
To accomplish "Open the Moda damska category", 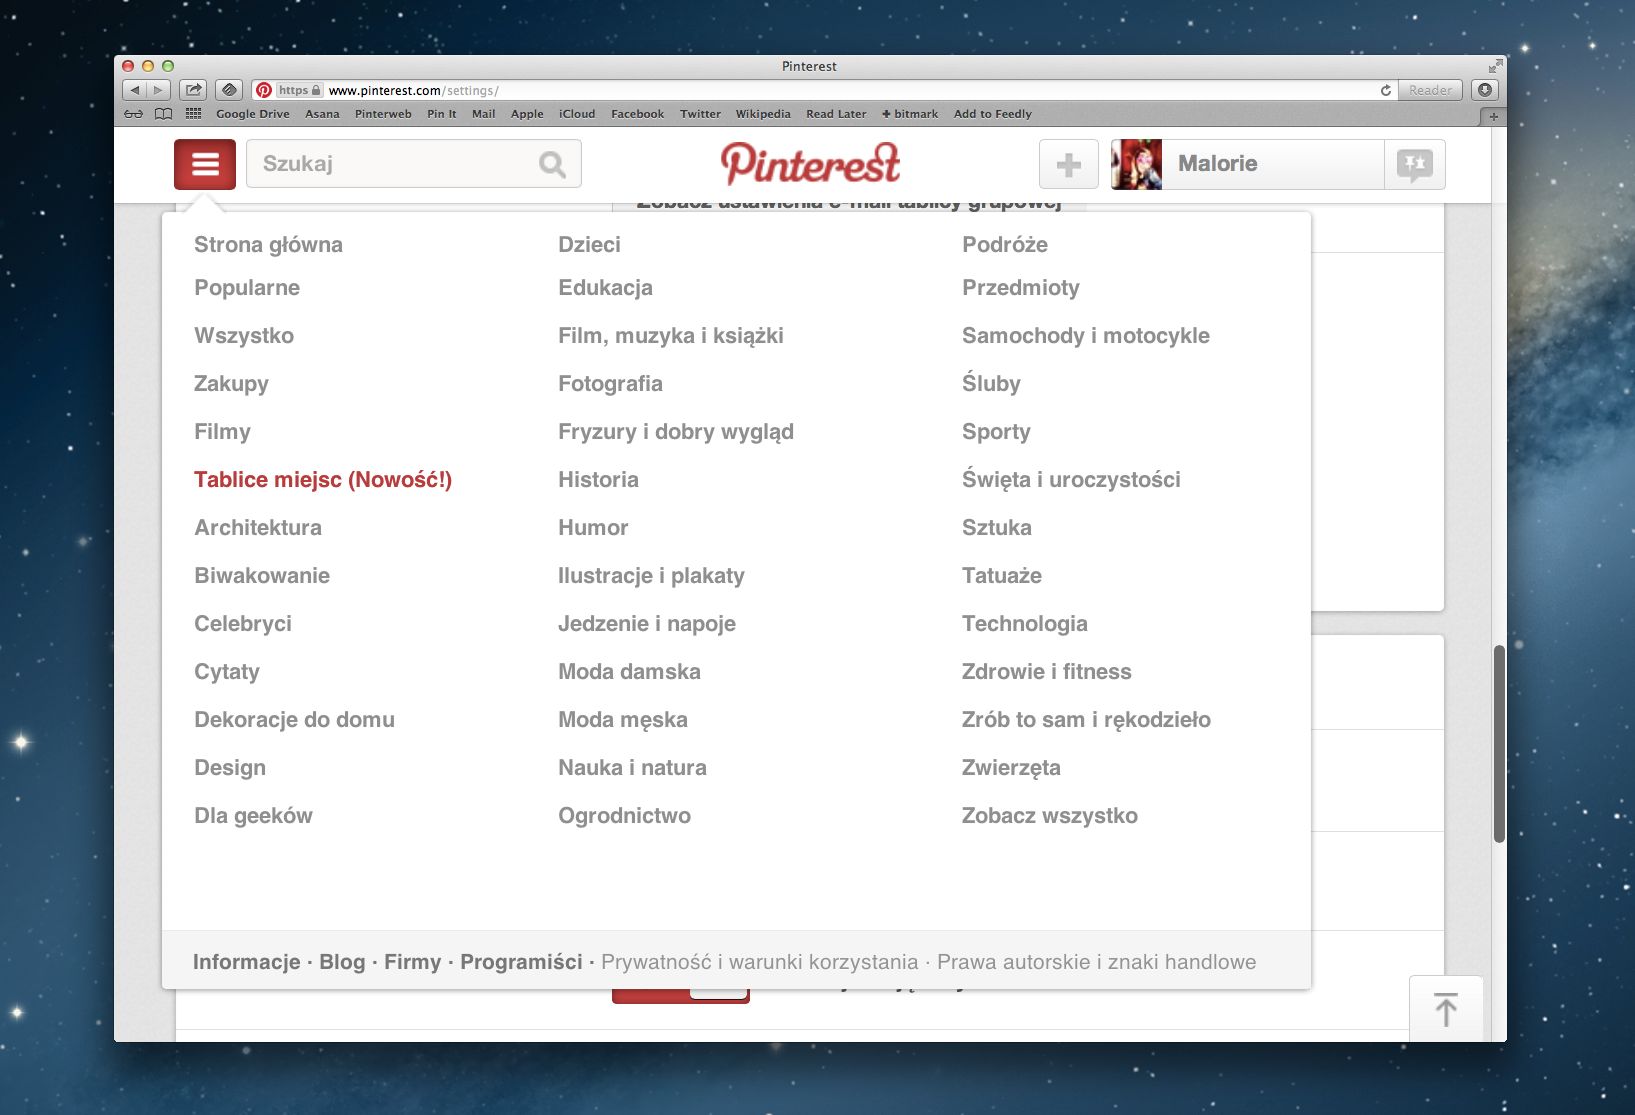I will [x=629, y=672].
